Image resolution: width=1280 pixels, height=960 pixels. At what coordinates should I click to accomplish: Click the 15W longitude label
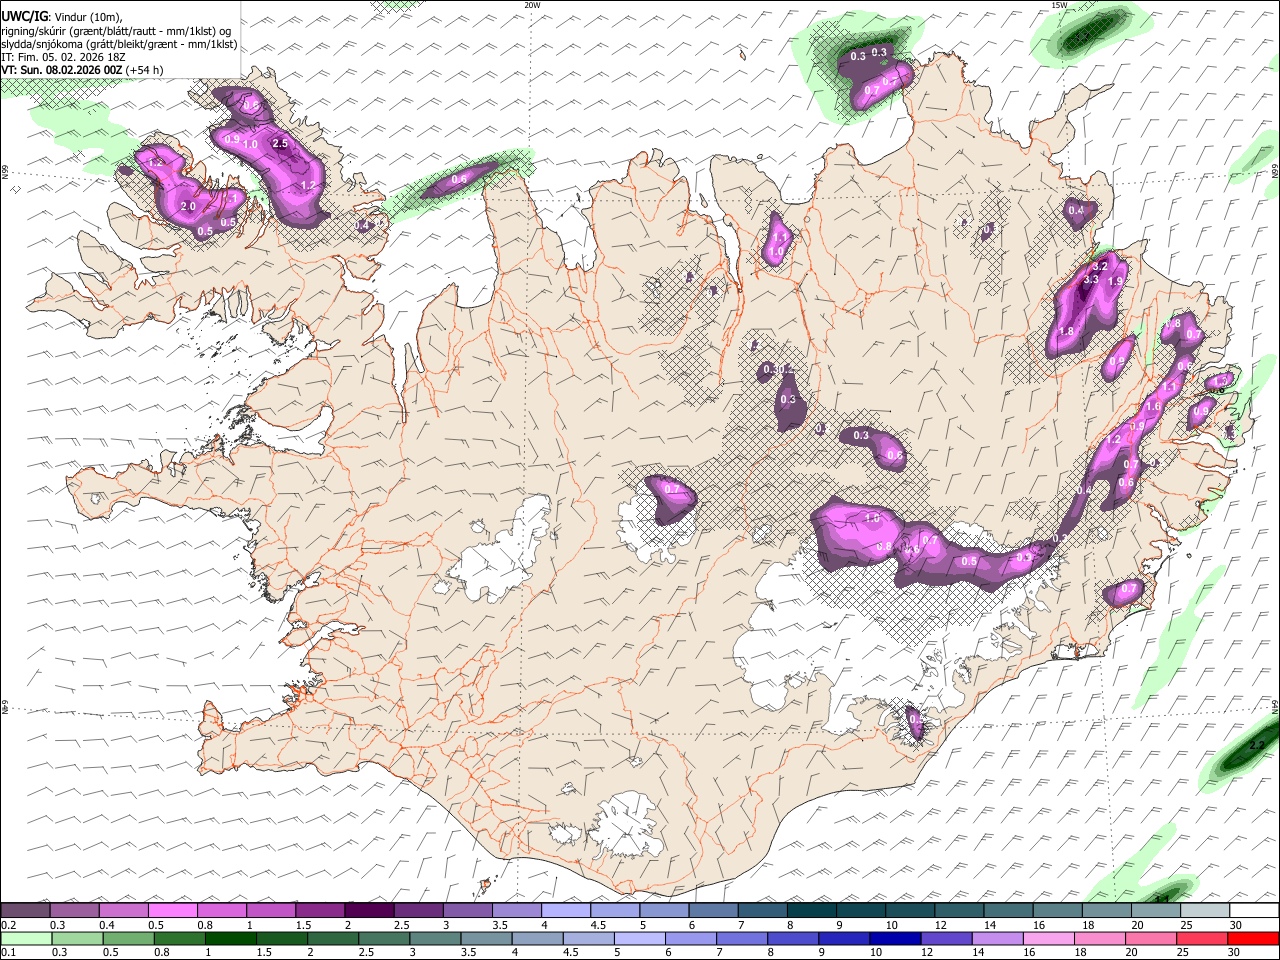(1059, 5)
